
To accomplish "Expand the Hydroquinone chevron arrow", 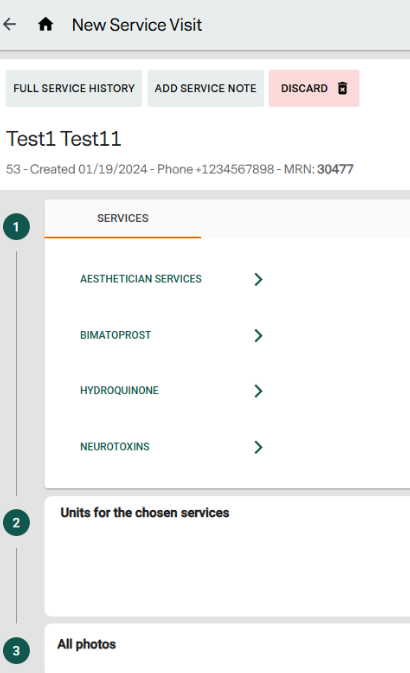I will tap(258, 391).
